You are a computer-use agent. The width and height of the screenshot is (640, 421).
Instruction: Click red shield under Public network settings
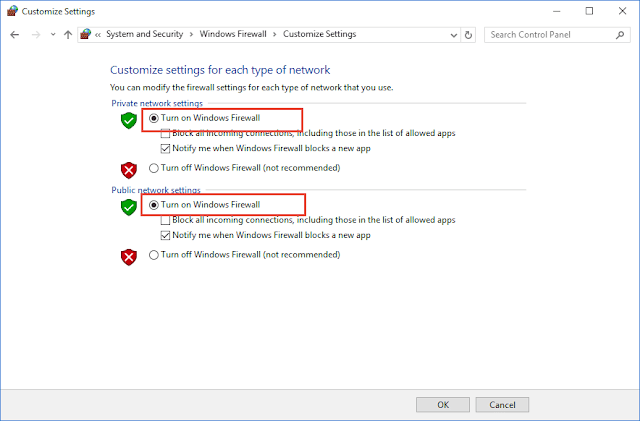[129, 257]
